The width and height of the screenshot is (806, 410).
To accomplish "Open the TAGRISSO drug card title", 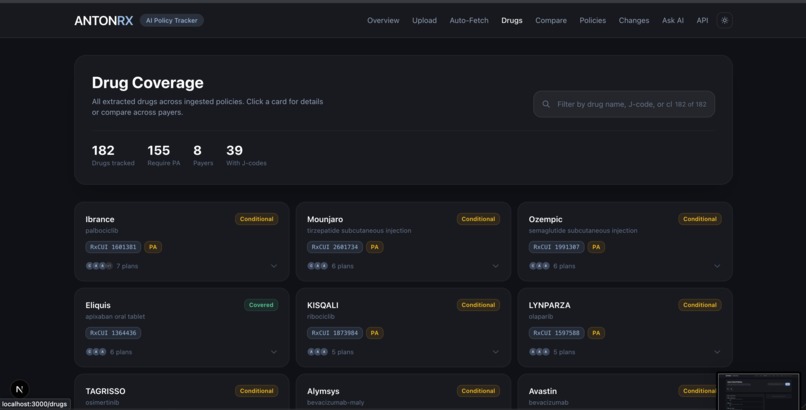I will click(105, 391).
